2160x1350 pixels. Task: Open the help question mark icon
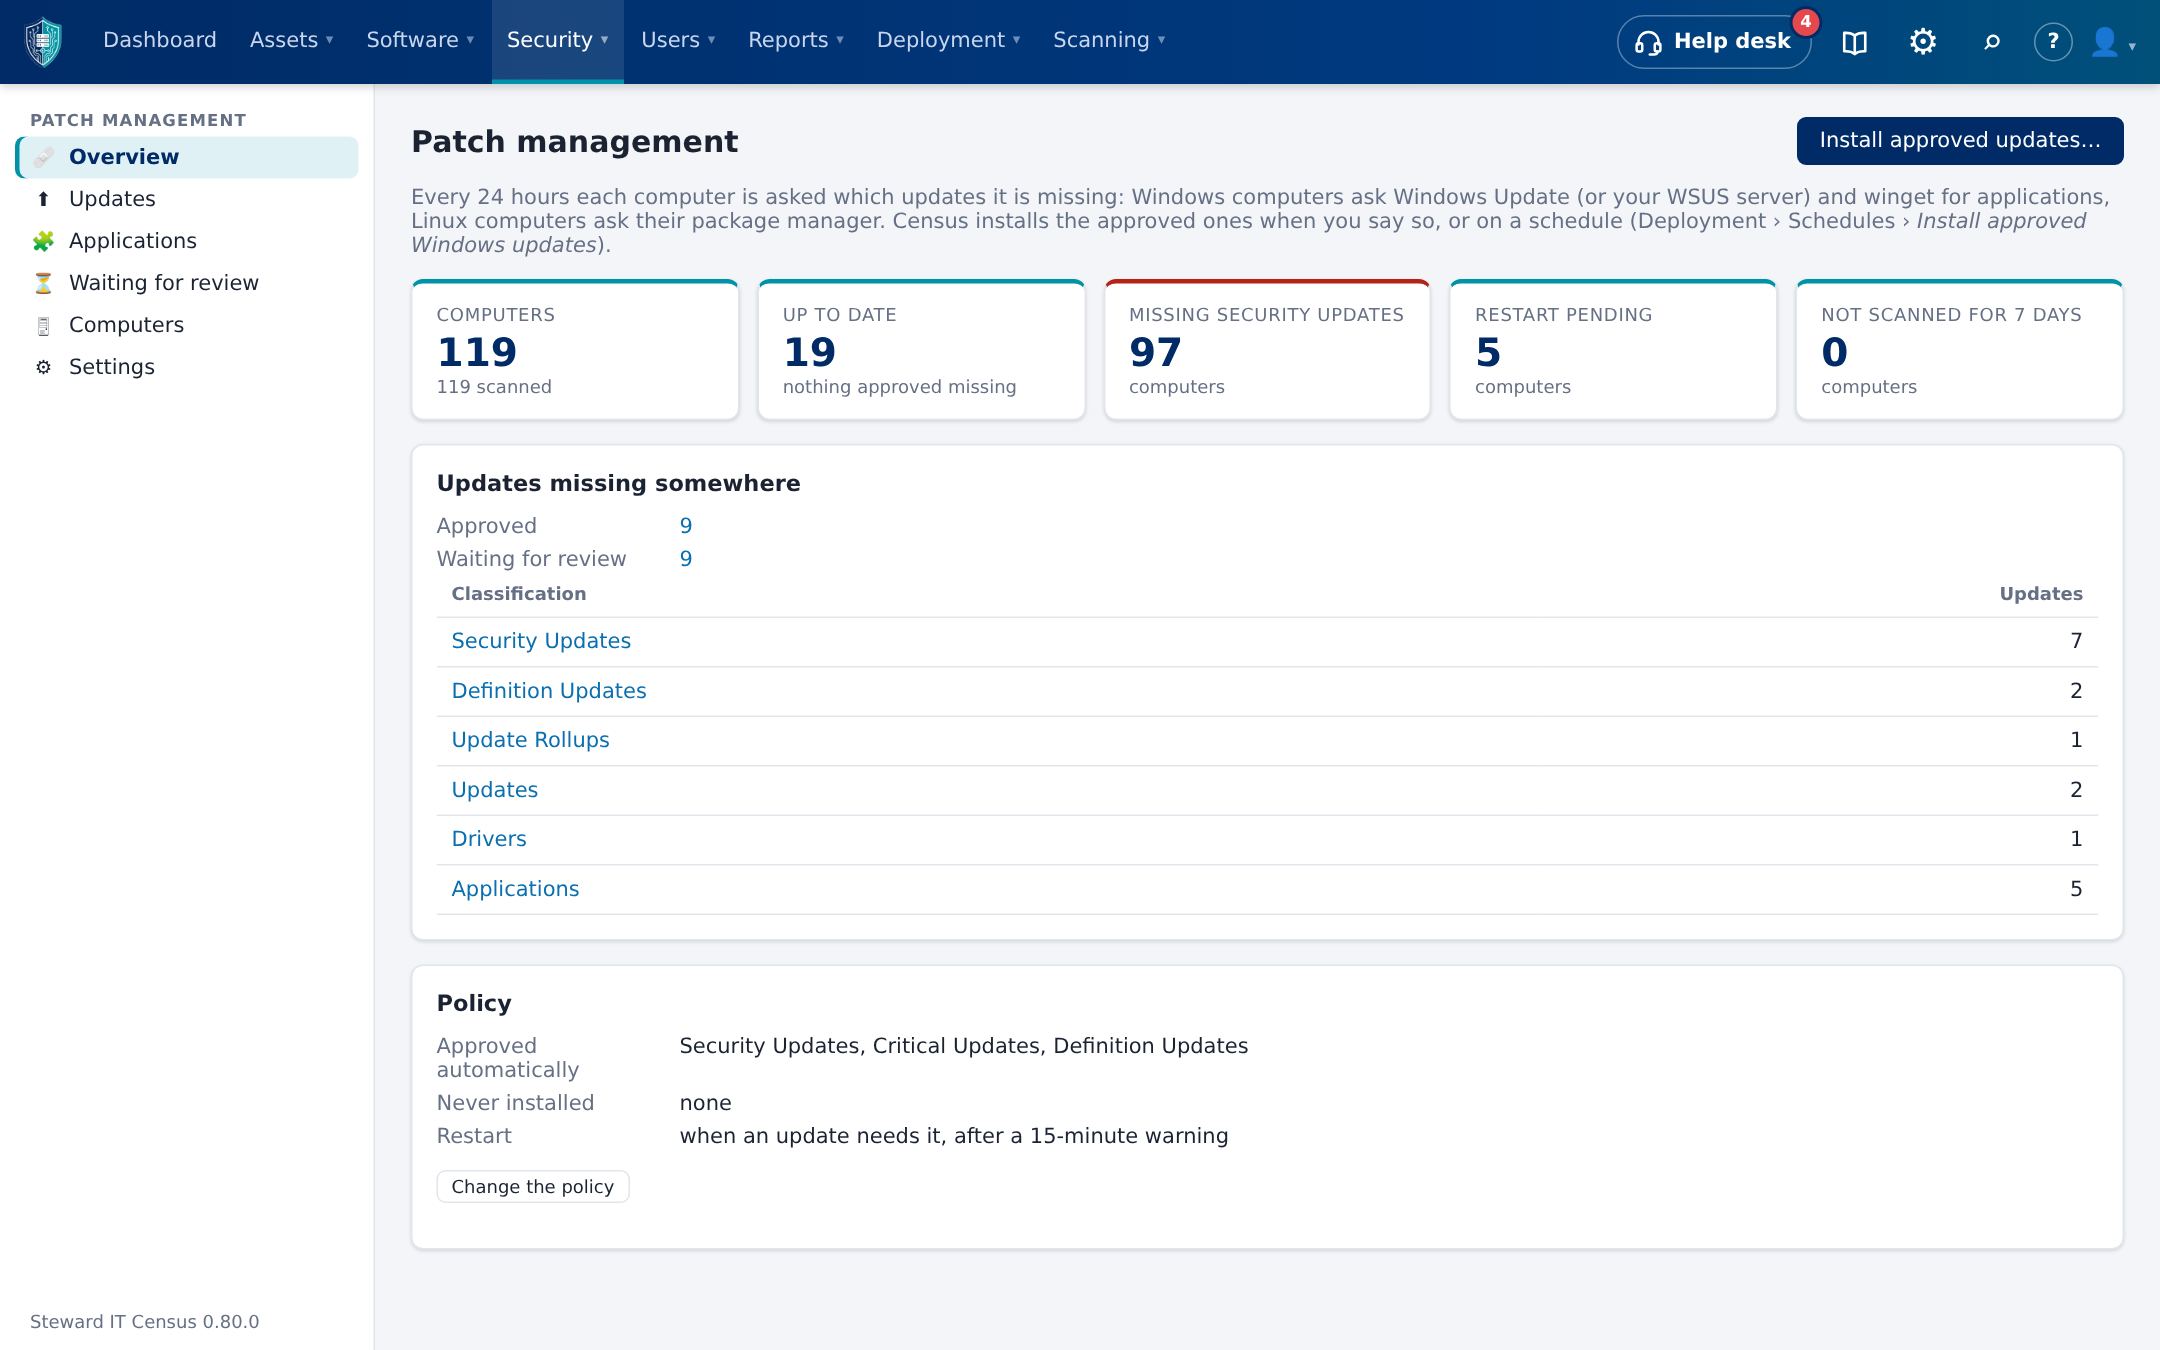pos(2053,42)
